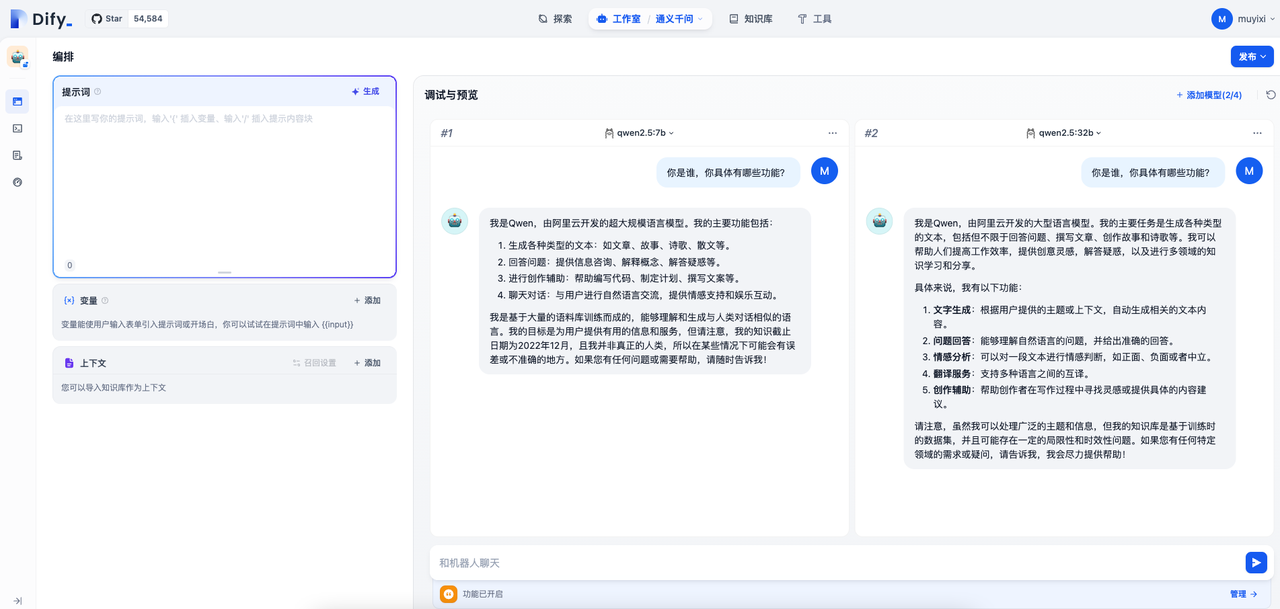Click 功能已开启 status text

pos(483,594)
